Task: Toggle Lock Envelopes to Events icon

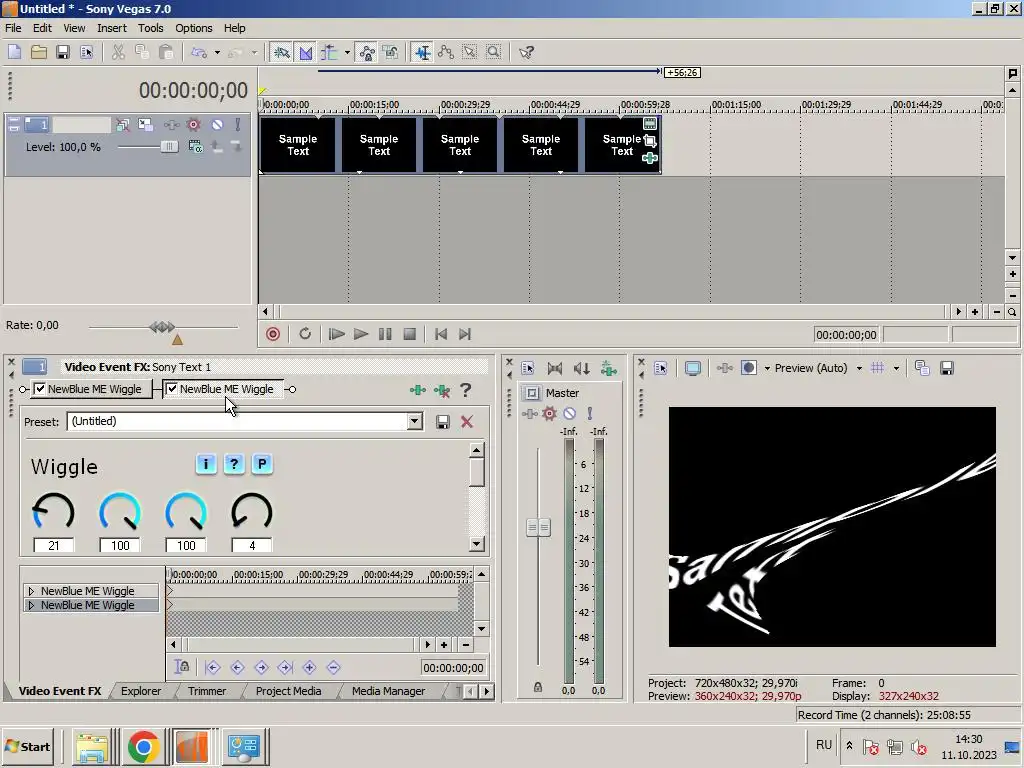Action: coord(367,52)
